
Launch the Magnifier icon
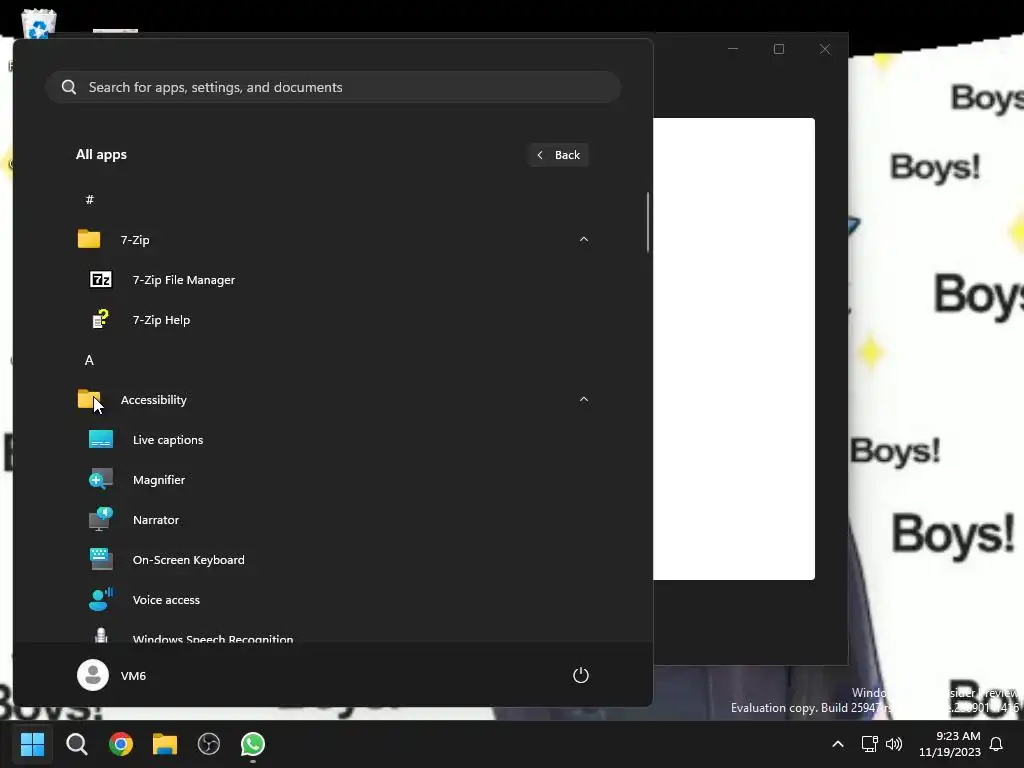click(101, 479)
